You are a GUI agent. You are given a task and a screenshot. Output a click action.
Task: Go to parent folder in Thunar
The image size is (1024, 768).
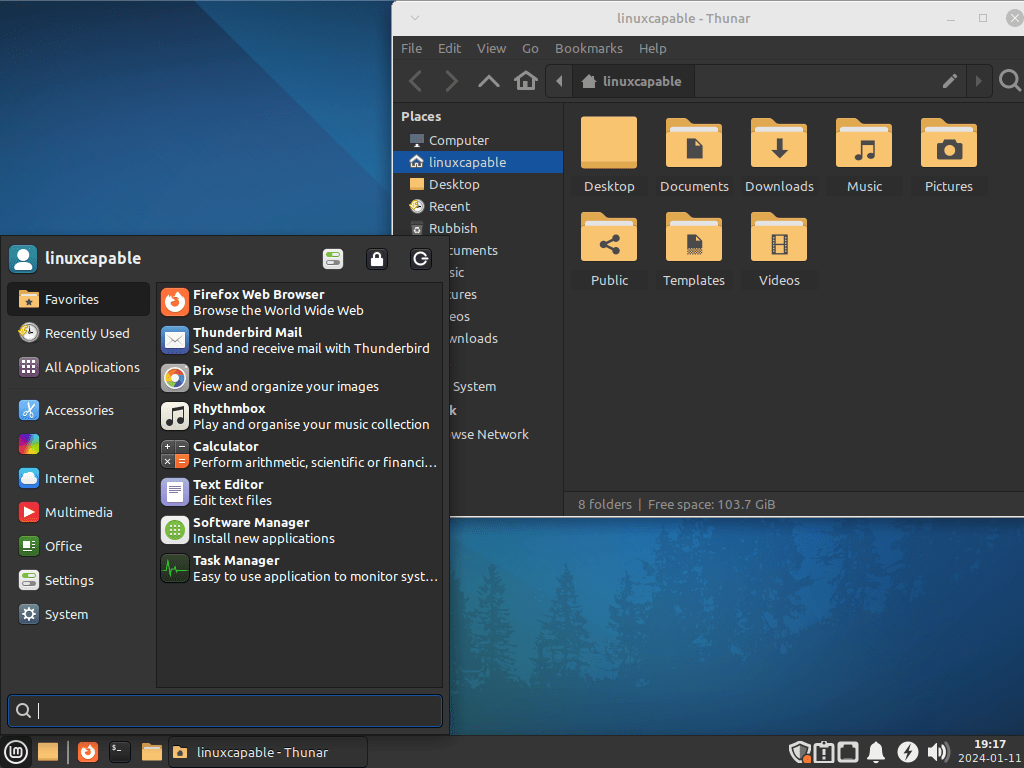pos(488,81)
